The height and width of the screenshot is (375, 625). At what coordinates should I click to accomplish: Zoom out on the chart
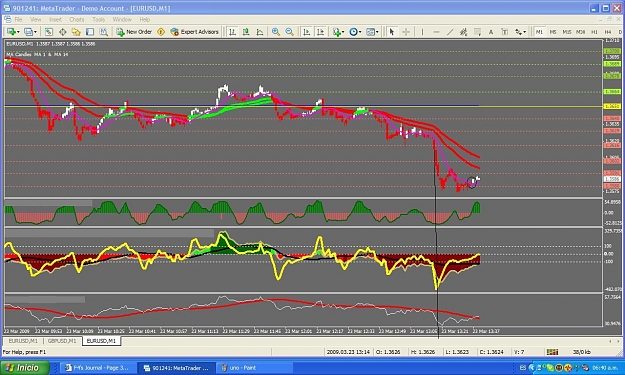point(289,31)
